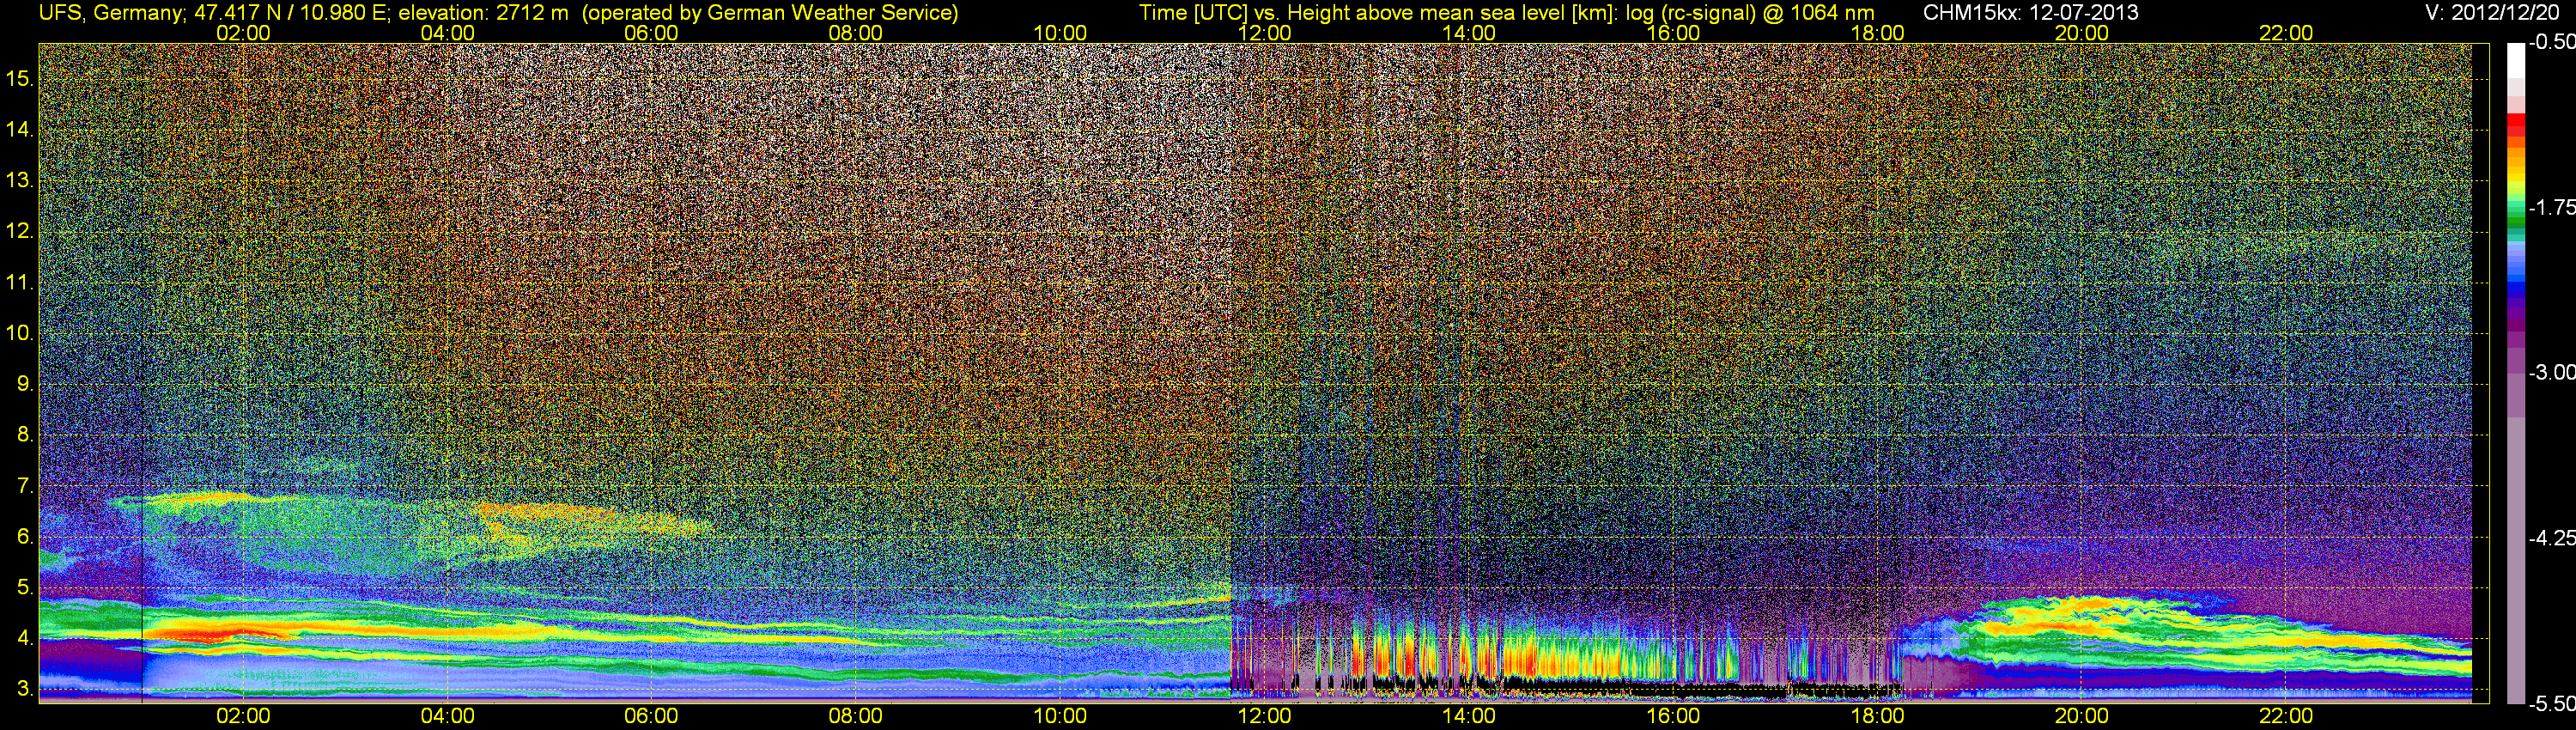Viewport: 2576px width, 730px height.
Task: Click the height axis label '5.'
Action: tap(26, 587)
